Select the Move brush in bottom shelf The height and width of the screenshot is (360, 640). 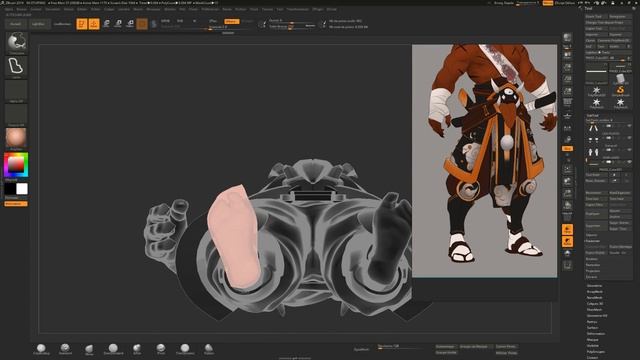click(89, 349)
